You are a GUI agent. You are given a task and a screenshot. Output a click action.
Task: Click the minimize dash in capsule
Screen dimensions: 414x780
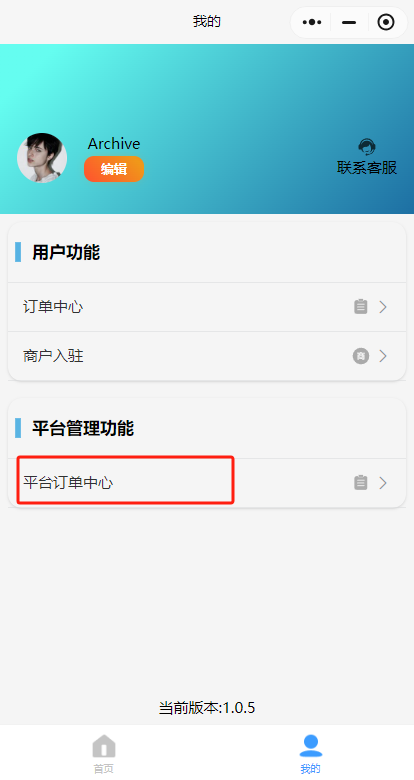click(349, 22)
